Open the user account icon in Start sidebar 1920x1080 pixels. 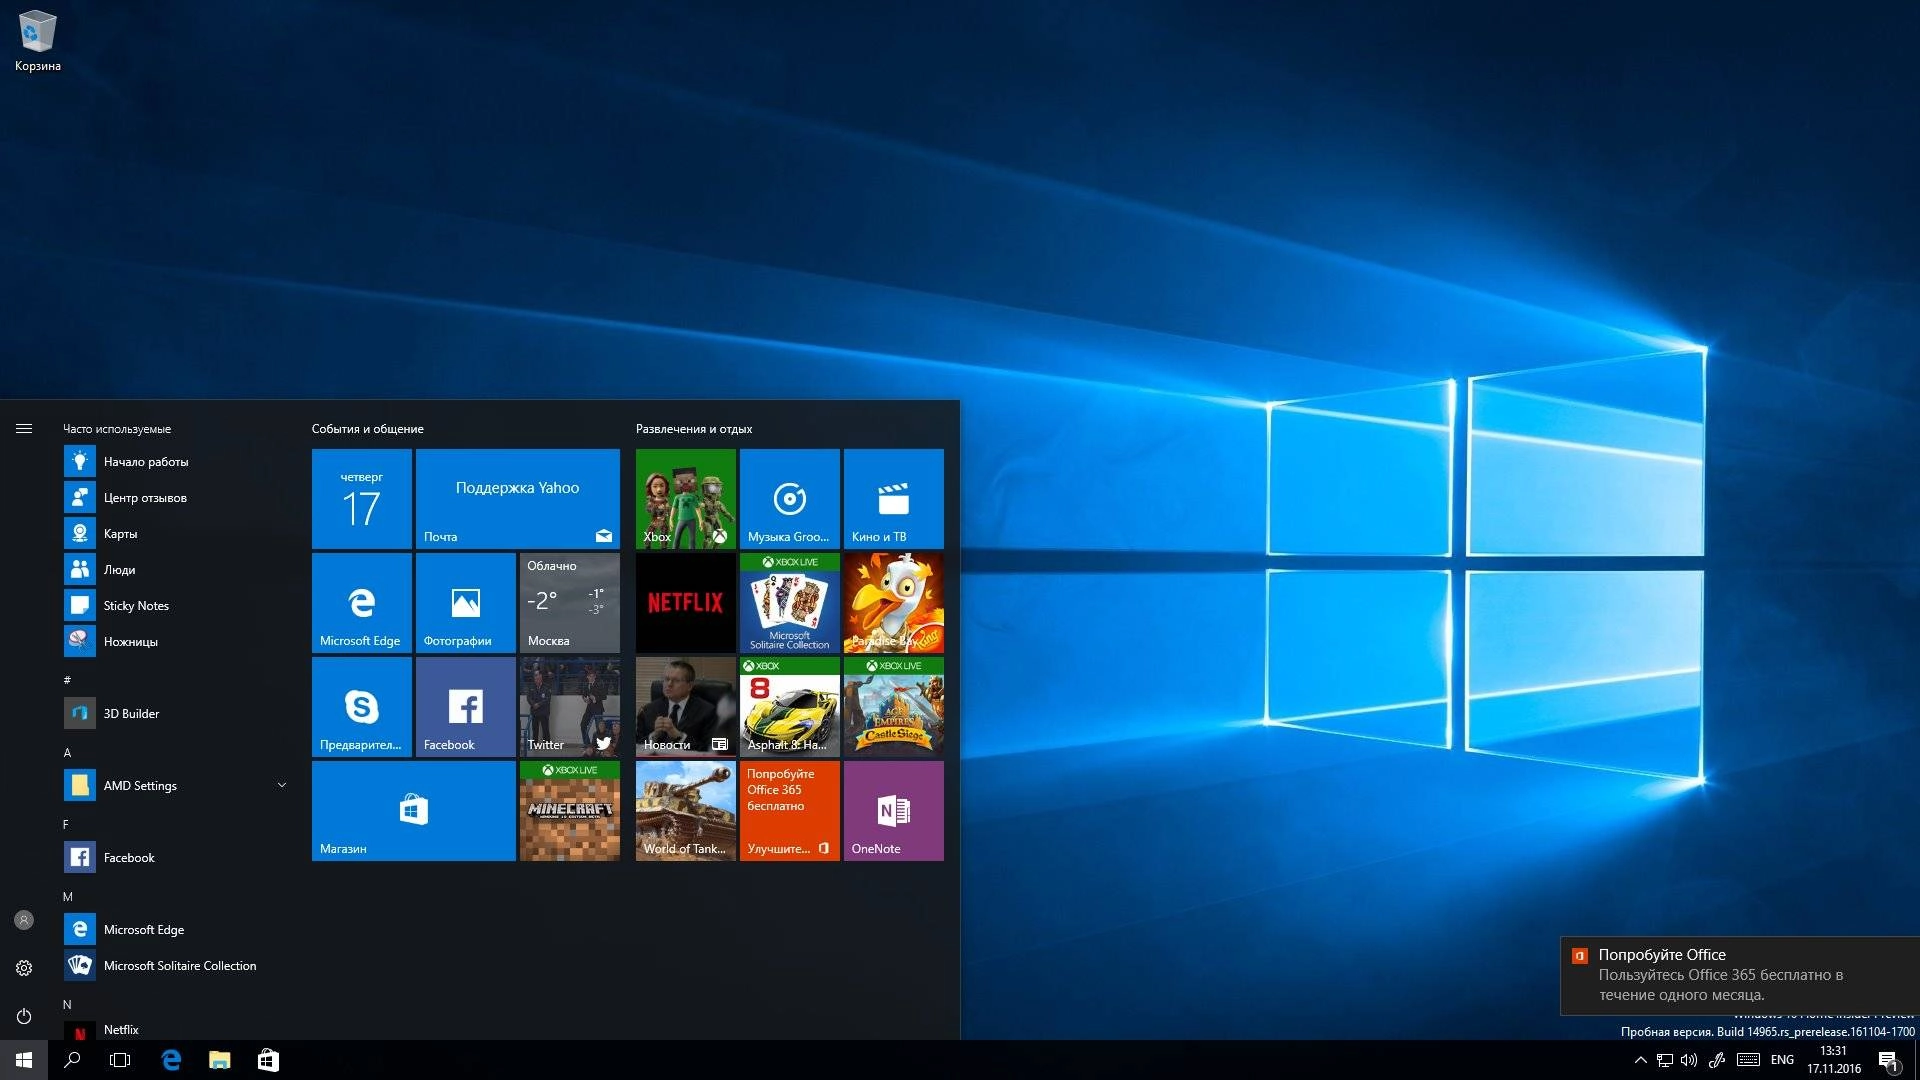[24, 920]
